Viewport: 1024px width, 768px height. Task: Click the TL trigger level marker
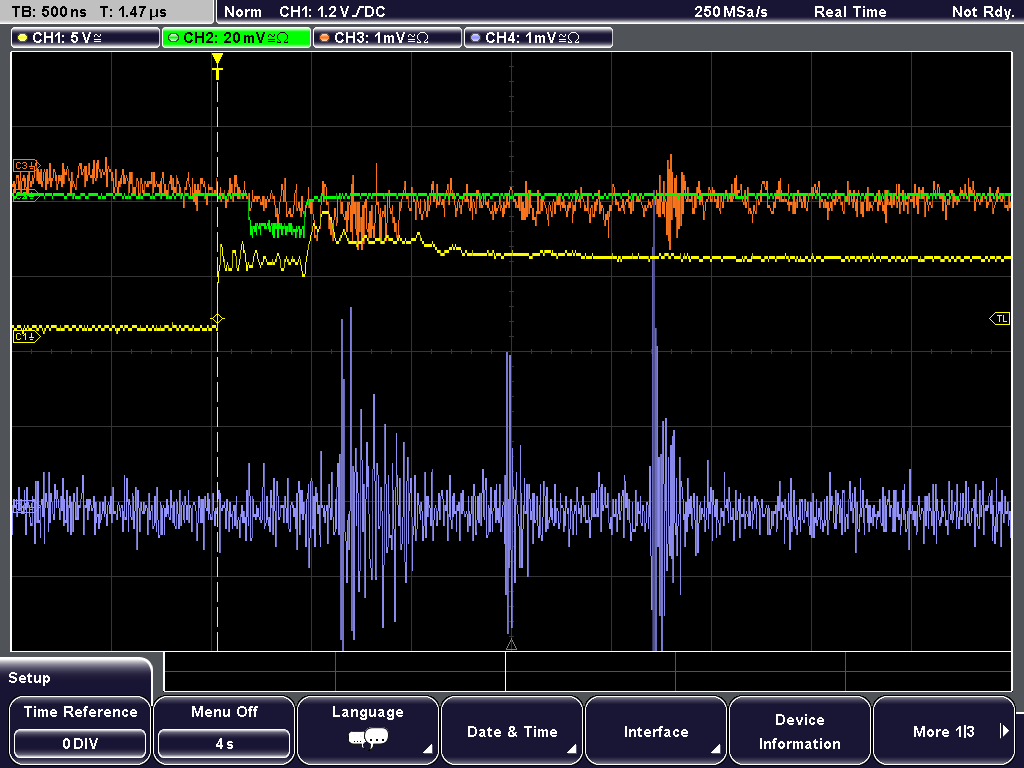pos(1000,319)
